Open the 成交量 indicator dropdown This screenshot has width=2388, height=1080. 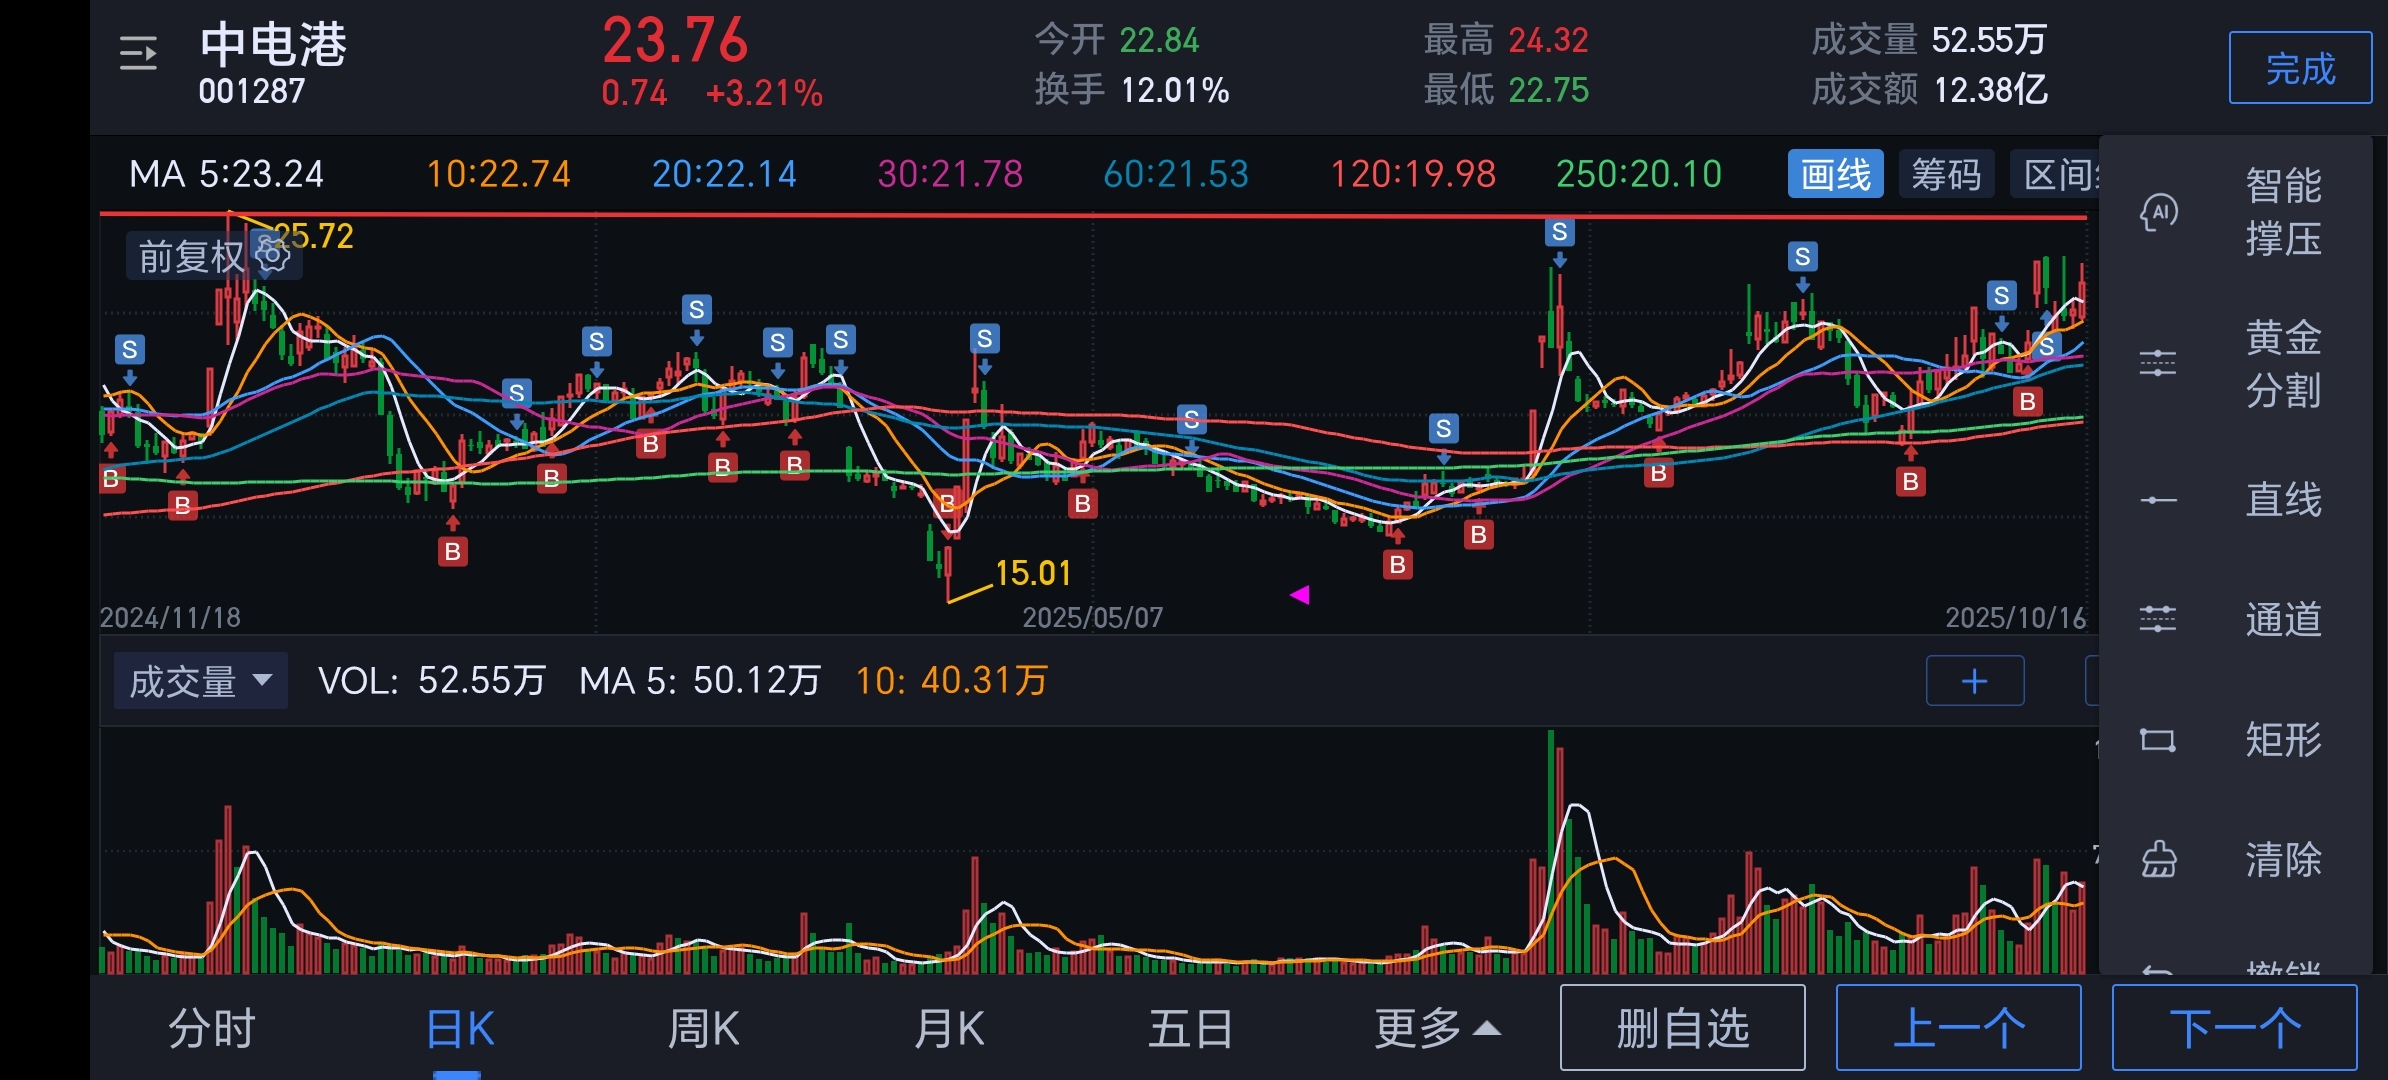[200, 681]
